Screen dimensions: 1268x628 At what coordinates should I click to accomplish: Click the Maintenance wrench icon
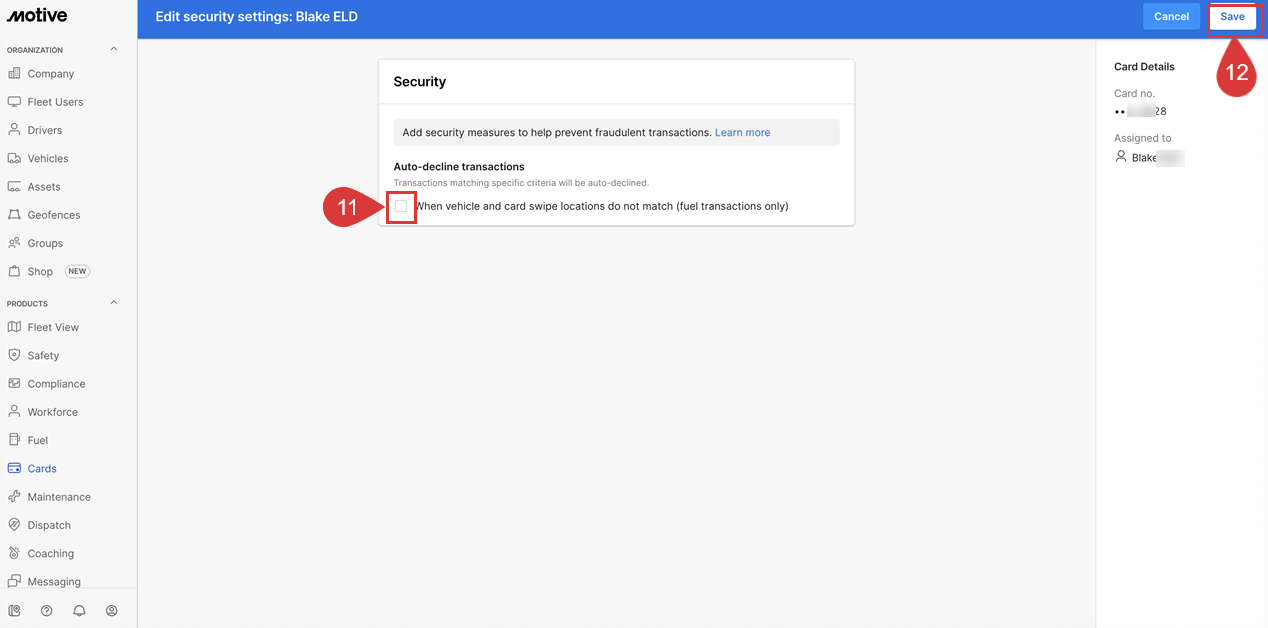[14, 497]
